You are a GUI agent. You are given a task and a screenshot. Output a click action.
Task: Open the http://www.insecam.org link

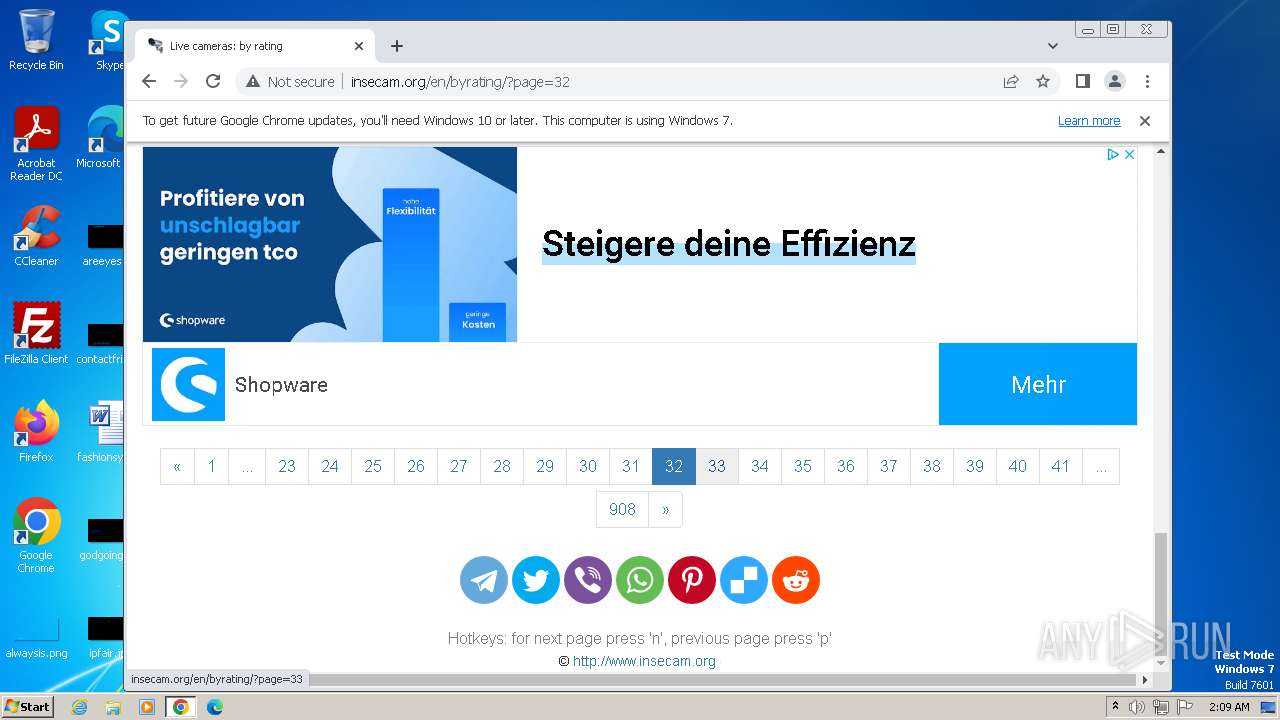tap(644, 661)
